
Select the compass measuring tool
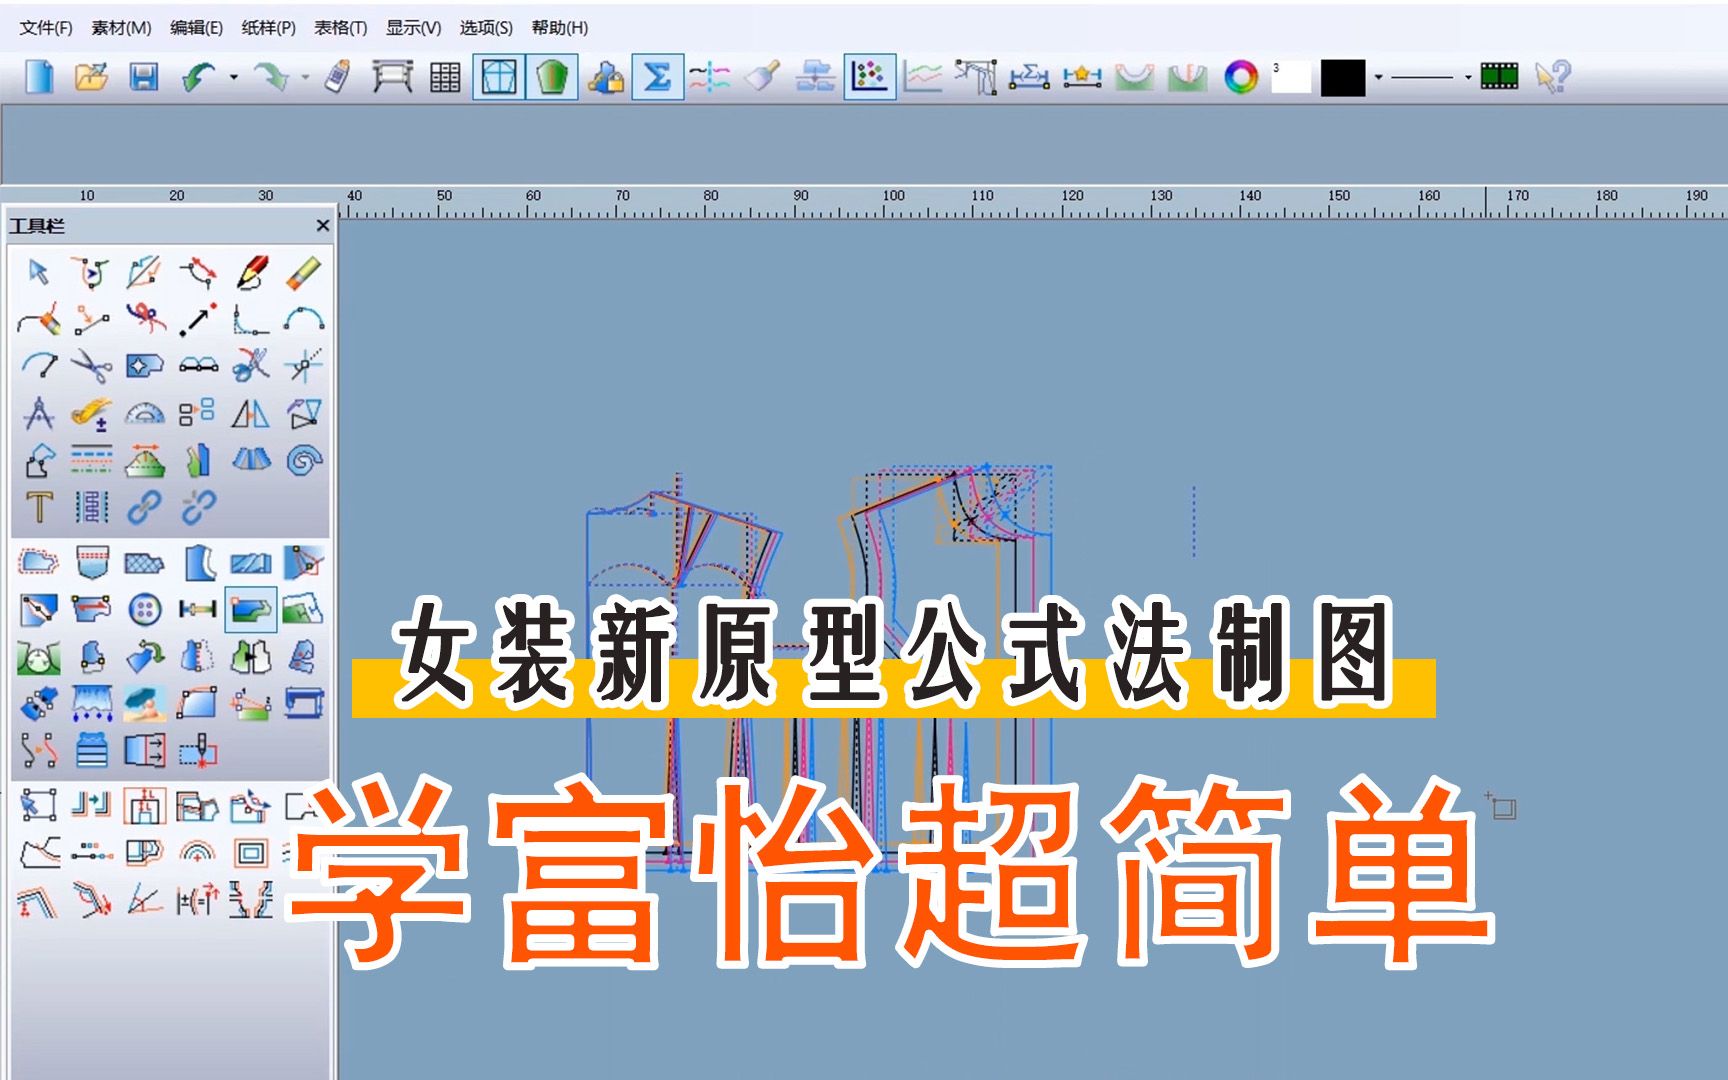40,412
